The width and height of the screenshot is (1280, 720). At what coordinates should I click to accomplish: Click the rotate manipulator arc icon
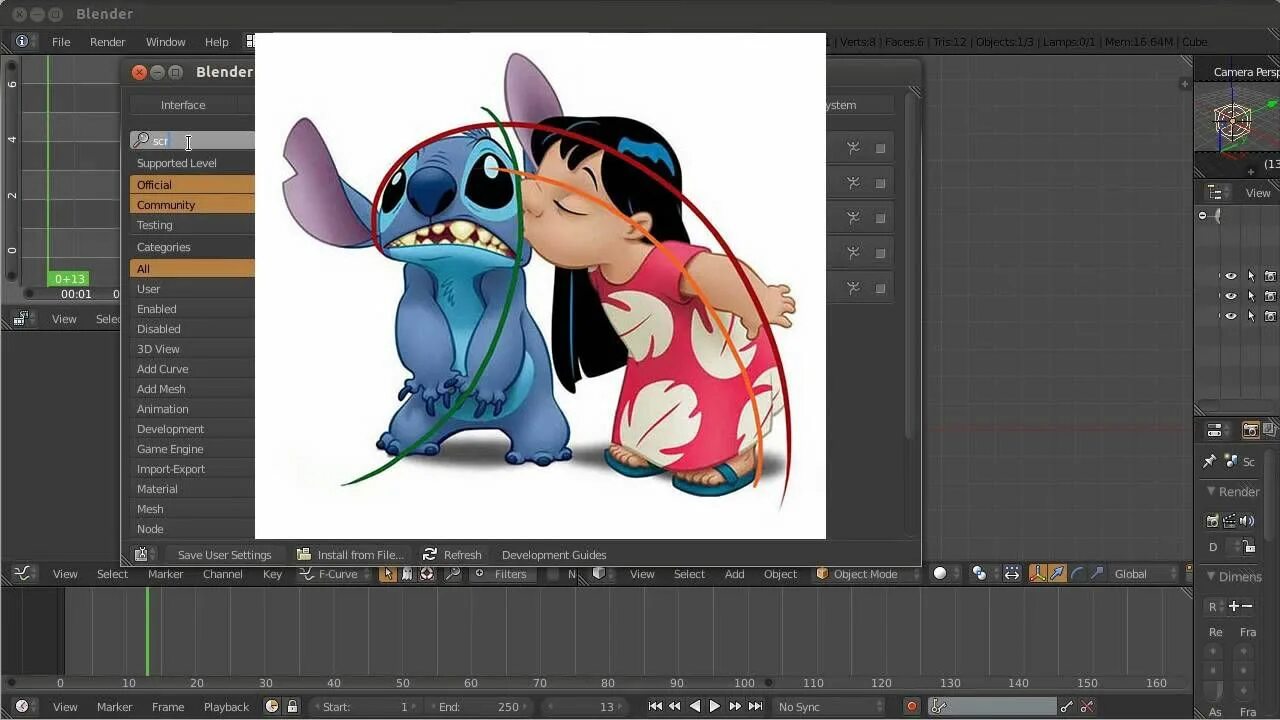(x=1077, y=574)
